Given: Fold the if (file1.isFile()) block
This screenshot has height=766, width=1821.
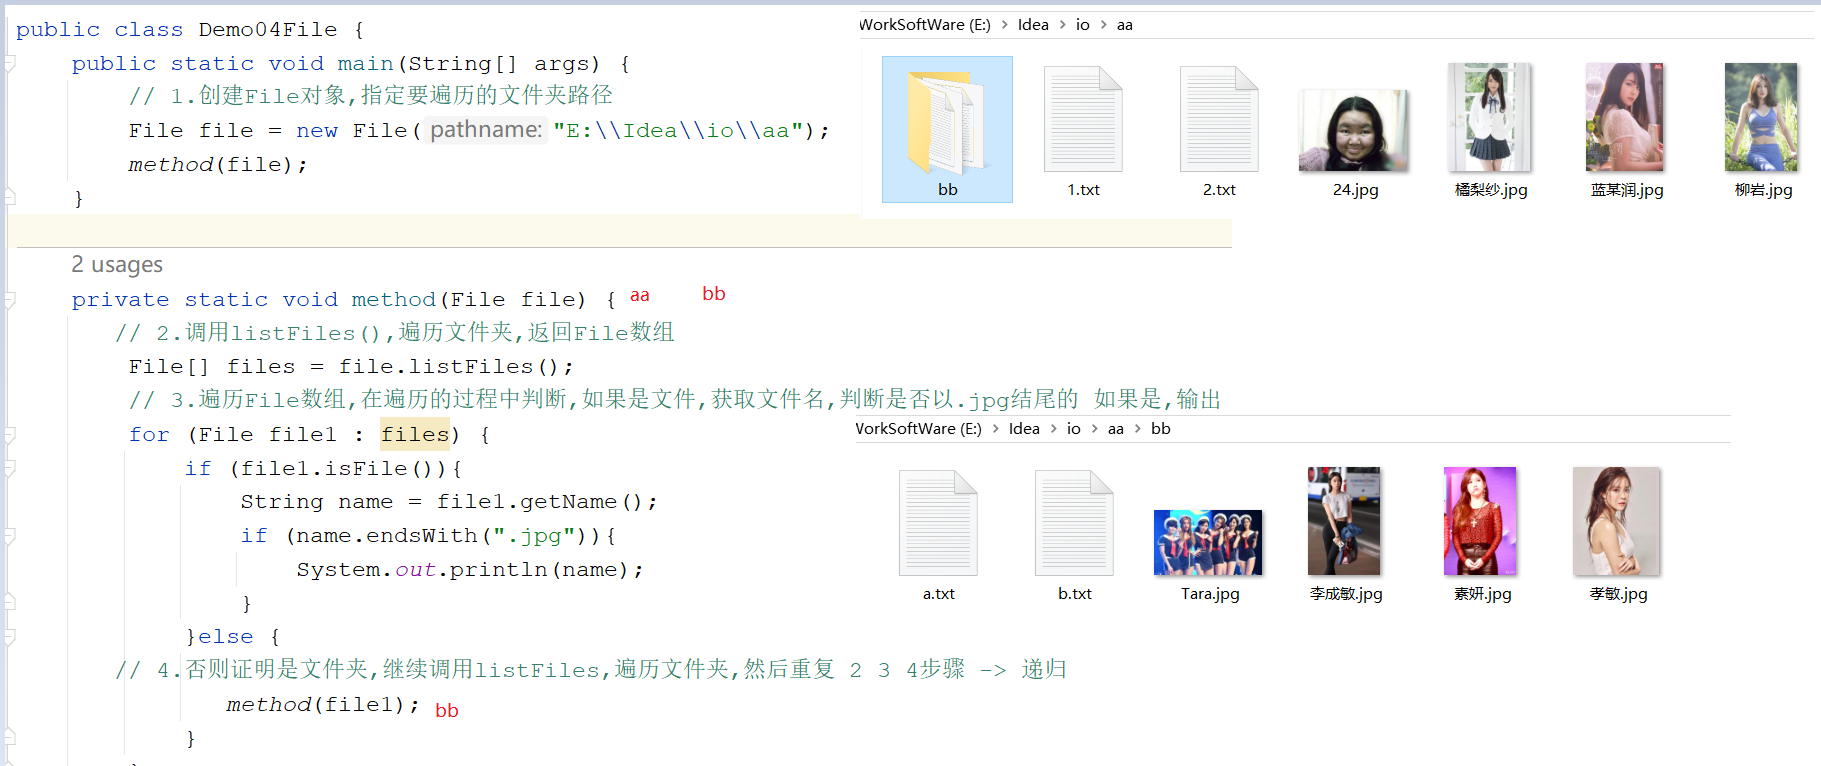Looking at the screenshot, I should (10, 469).
